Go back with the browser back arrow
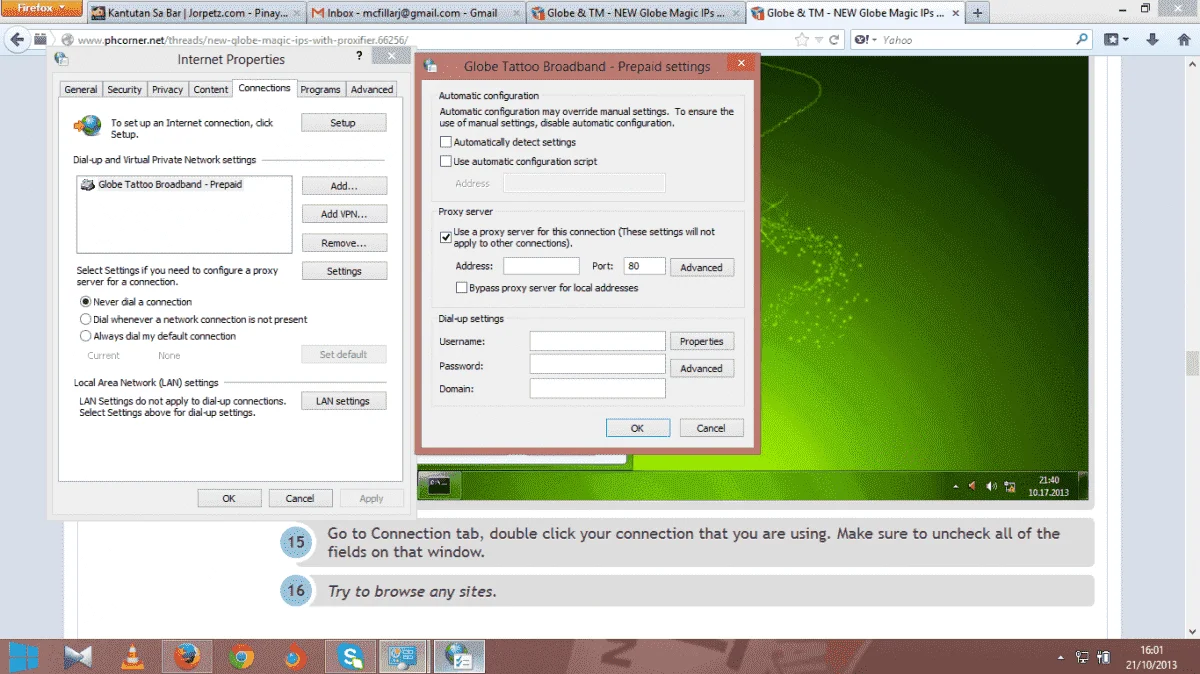1200x674 pixels. pyautogui.click(x=16, y=40)
